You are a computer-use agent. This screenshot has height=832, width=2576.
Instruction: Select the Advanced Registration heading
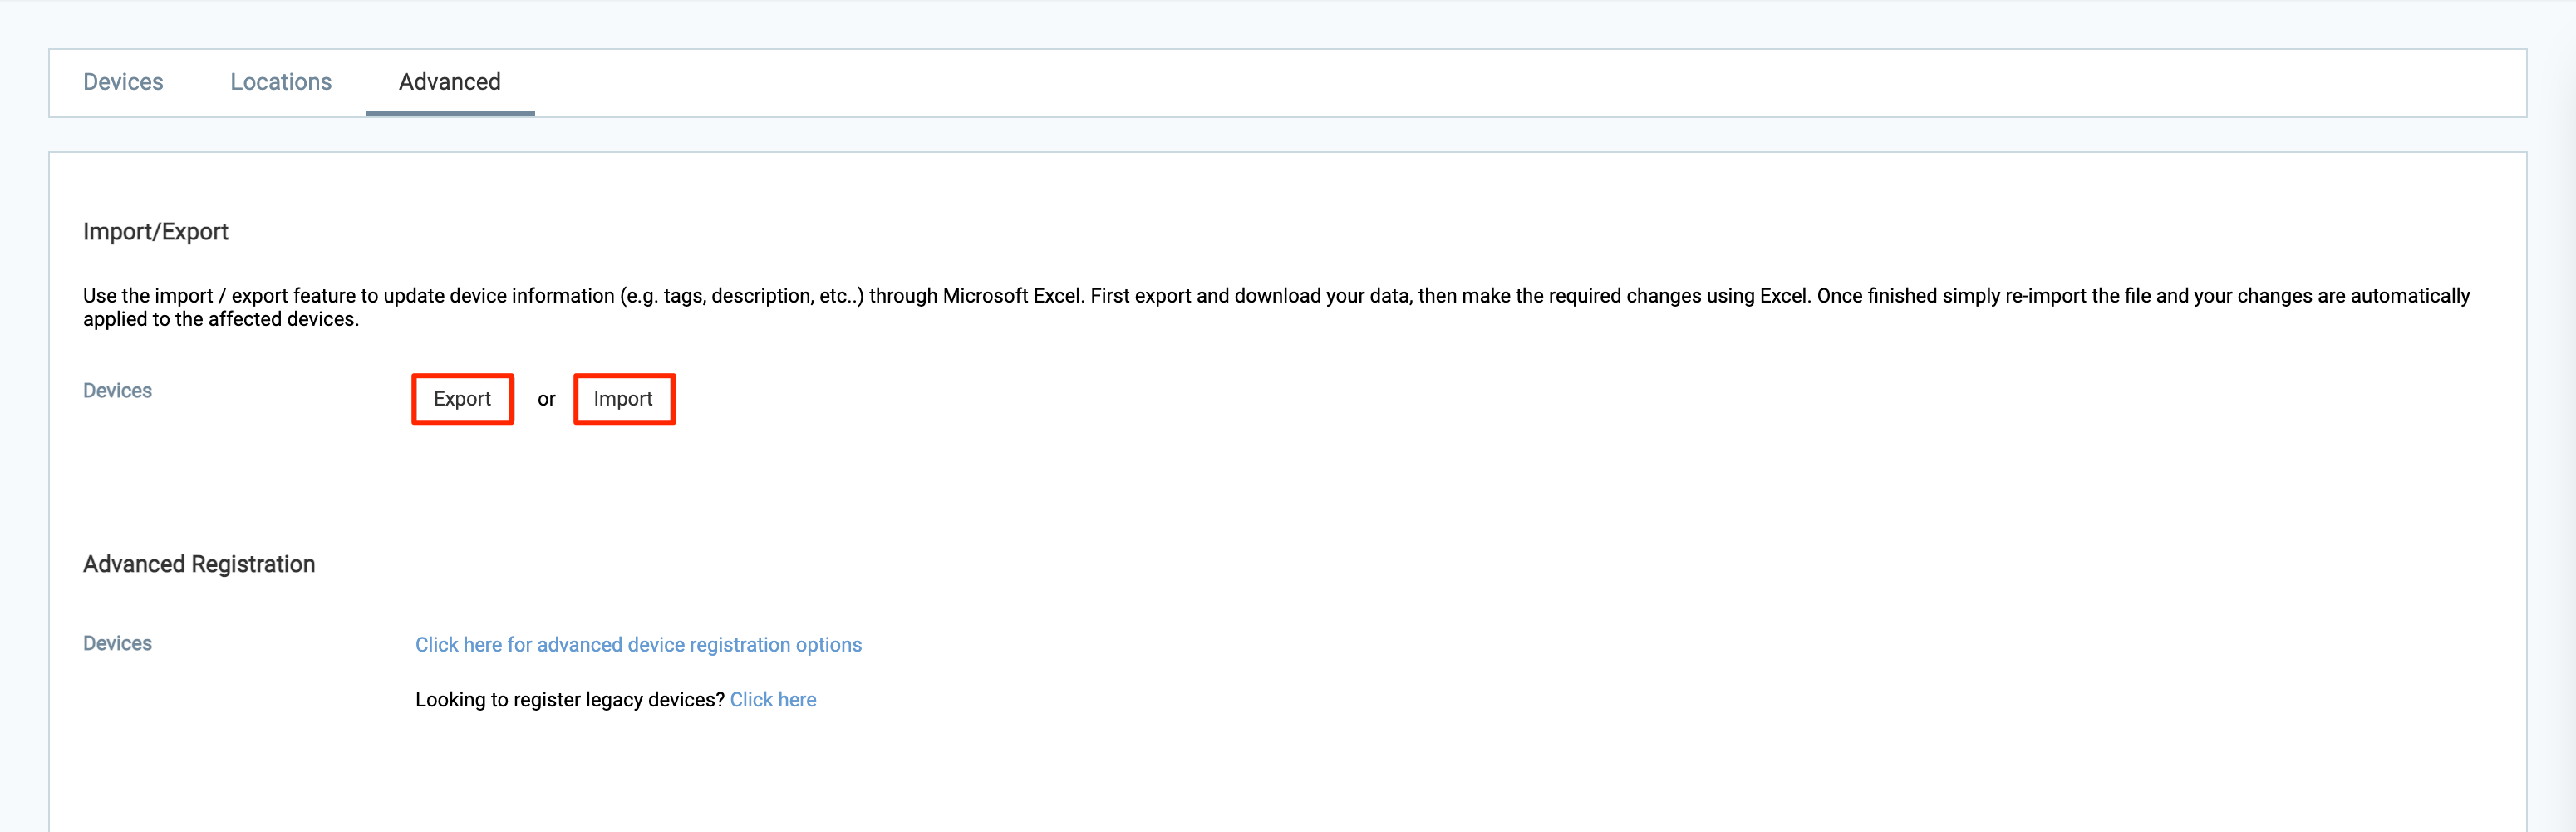(x=199, y=564)
